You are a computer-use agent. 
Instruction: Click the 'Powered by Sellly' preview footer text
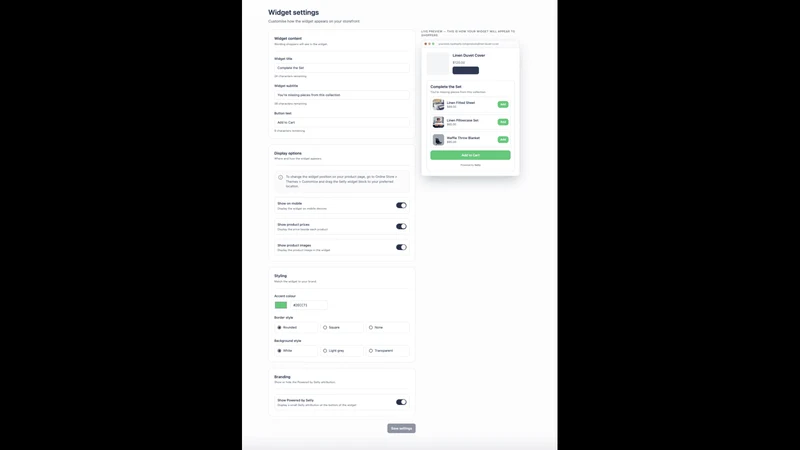point(470,165)
